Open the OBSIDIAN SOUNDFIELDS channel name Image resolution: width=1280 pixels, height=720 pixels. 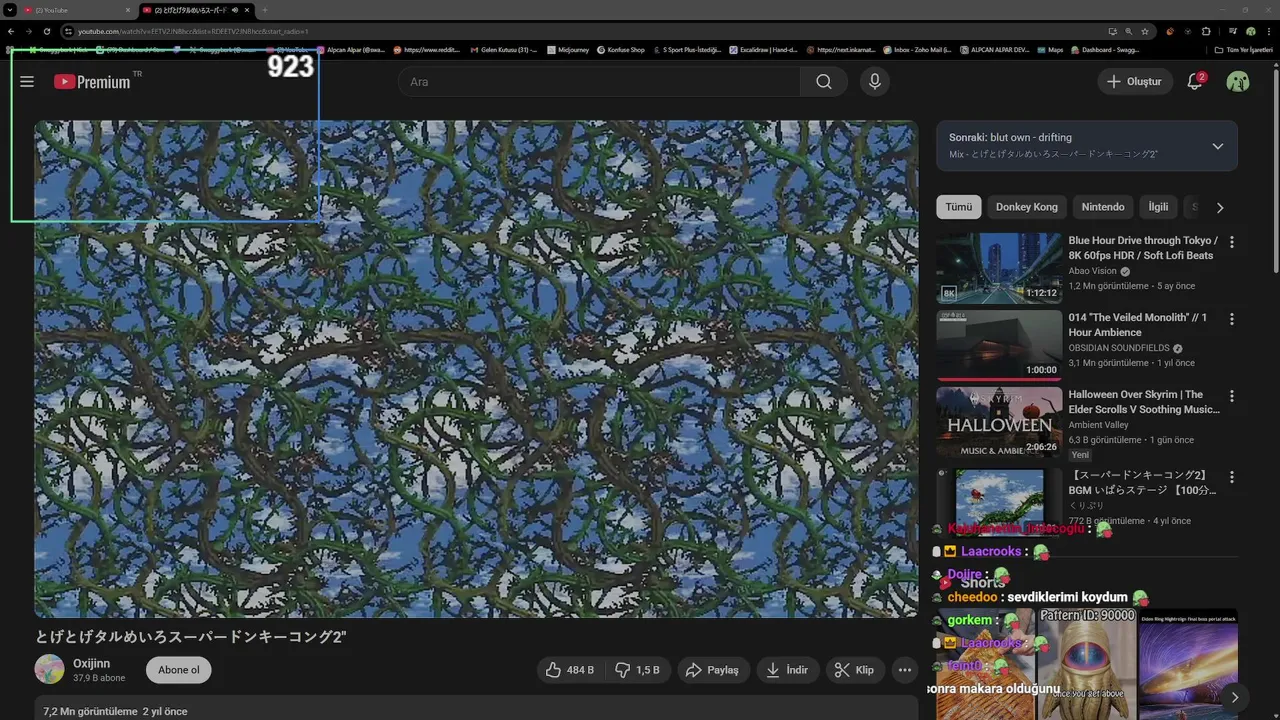click(x=1119, y=348)
